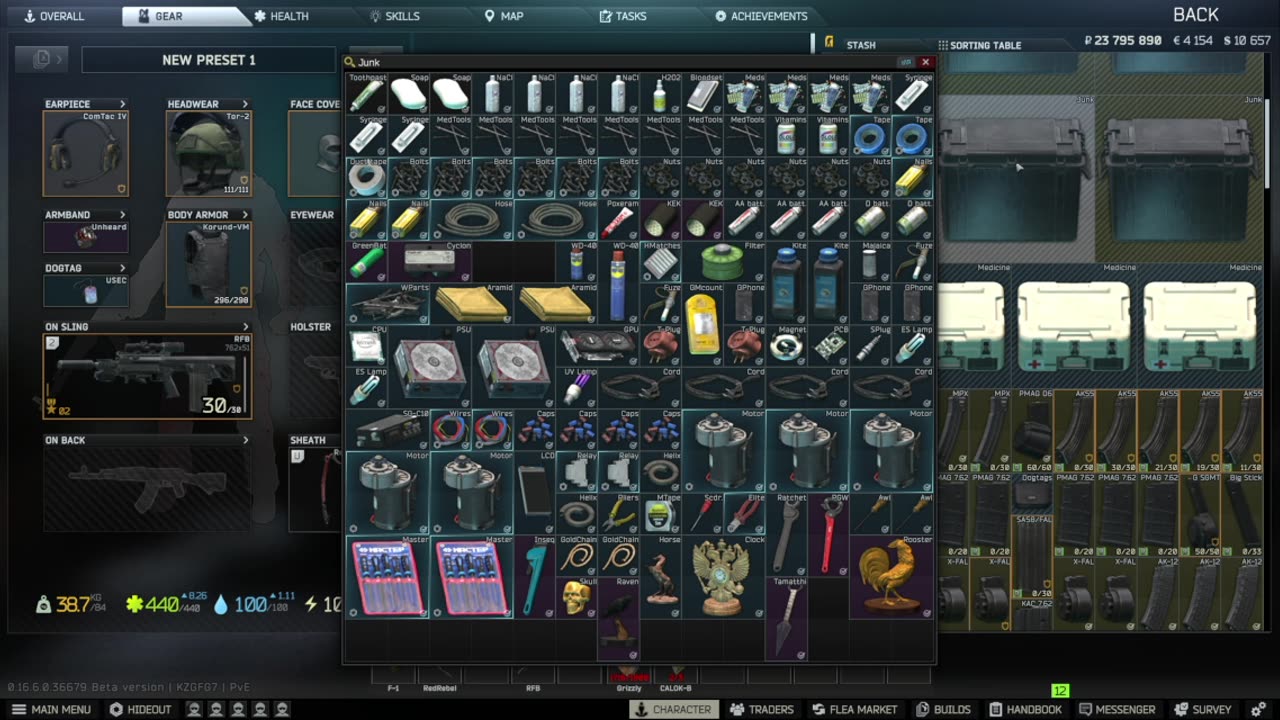Select the golden Rooster figurine
Screen dimensions: 1280x720
(x=892, y=576)
